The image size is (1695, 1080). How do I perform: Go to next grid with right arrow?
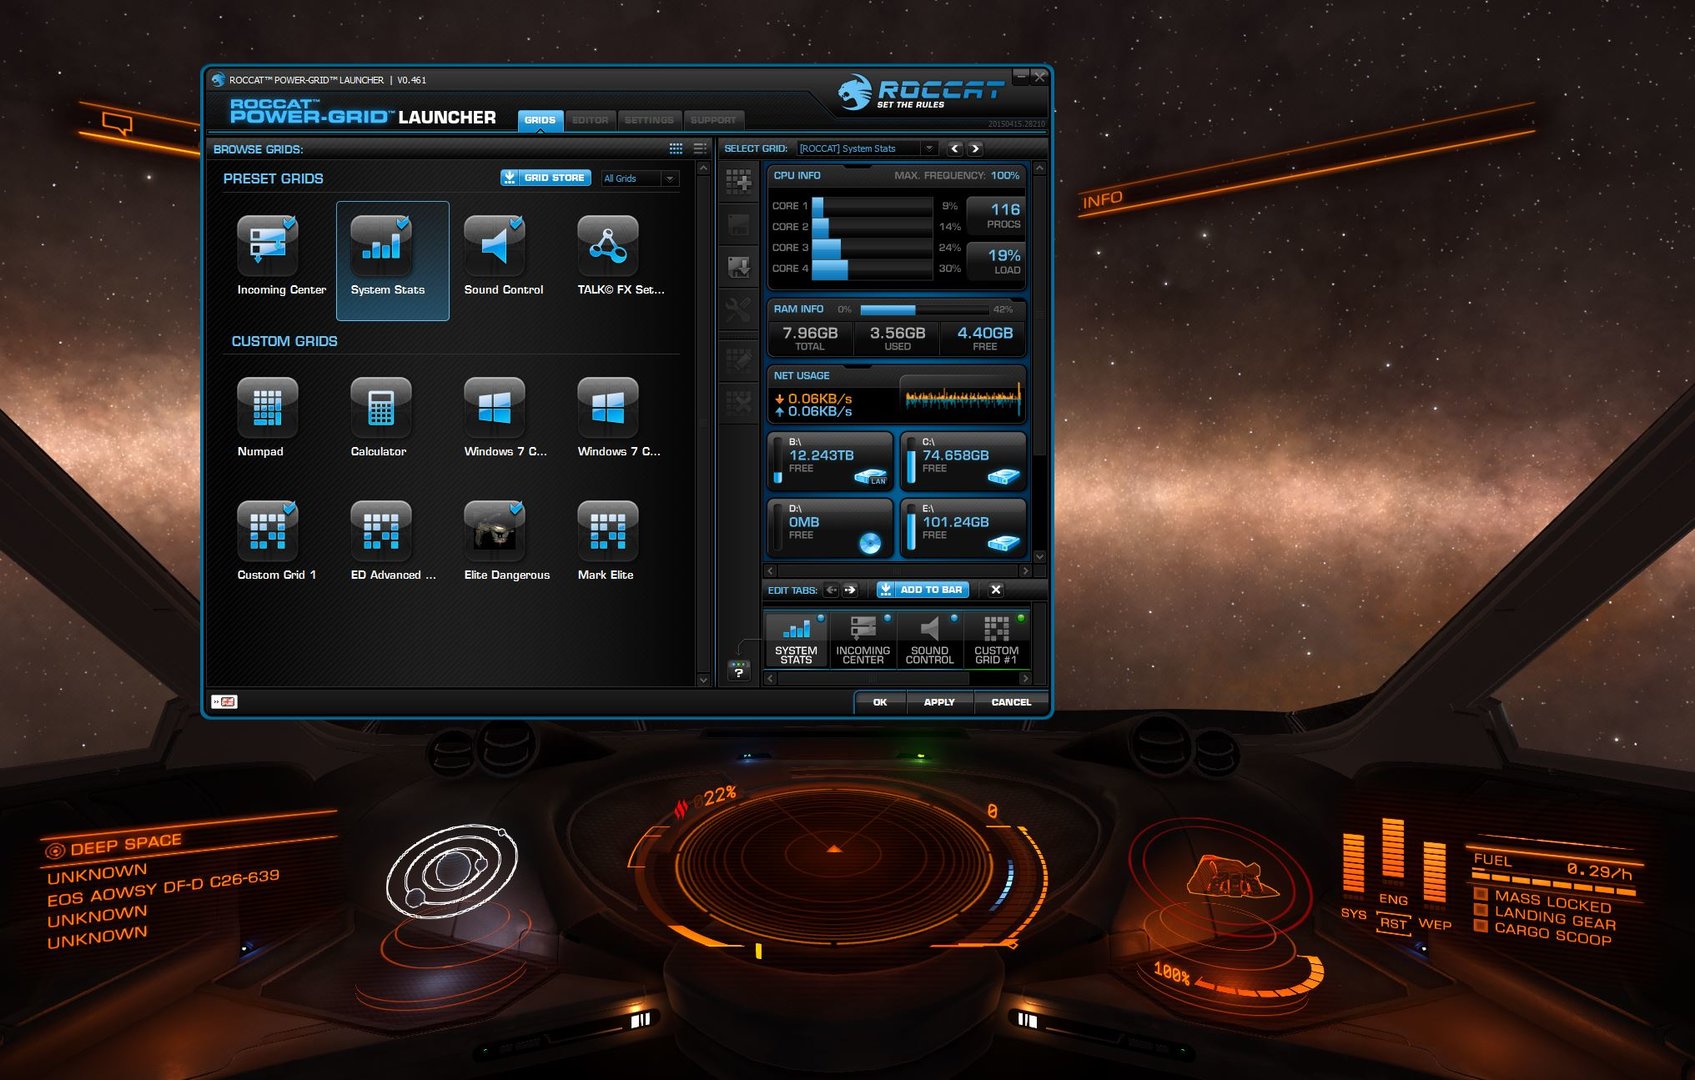[x=975, y=149]
